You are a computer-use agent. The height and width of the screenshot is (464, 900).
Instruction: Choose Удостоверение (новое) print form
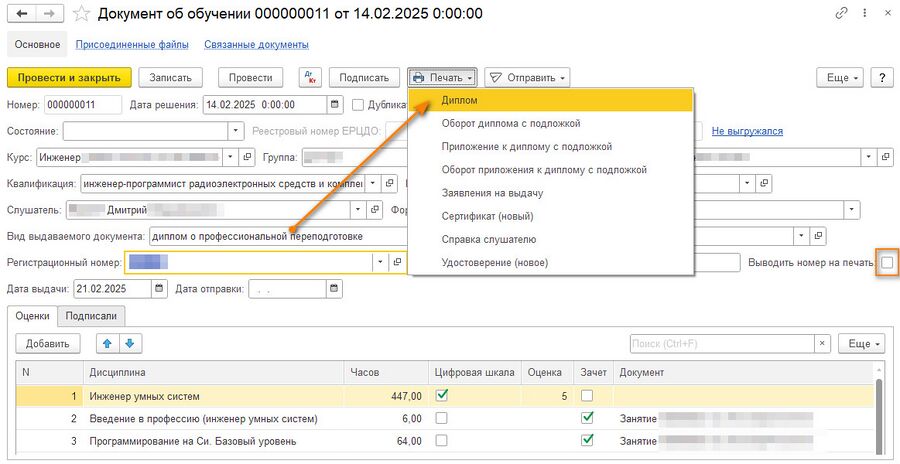551,263
